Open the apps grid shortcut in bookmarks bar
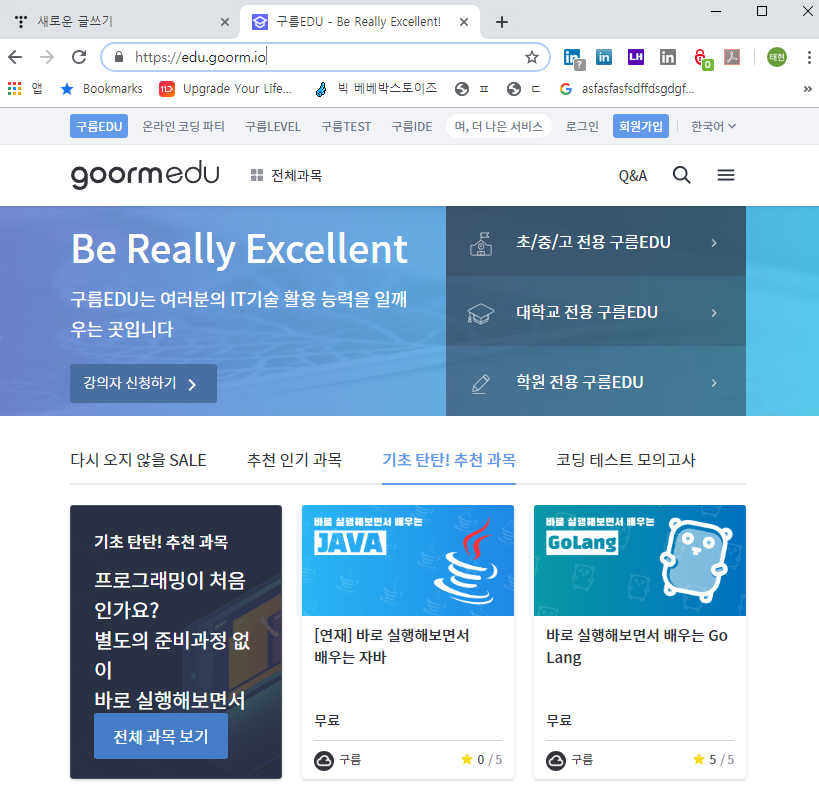Screen dimensions: 819x791 [x=15, y=89]
